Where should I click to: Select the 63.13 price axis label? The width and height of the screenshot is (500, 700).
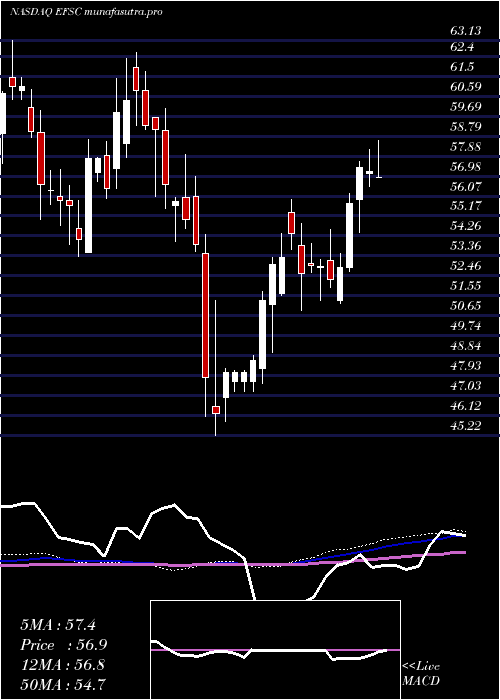tap(466, 31)
